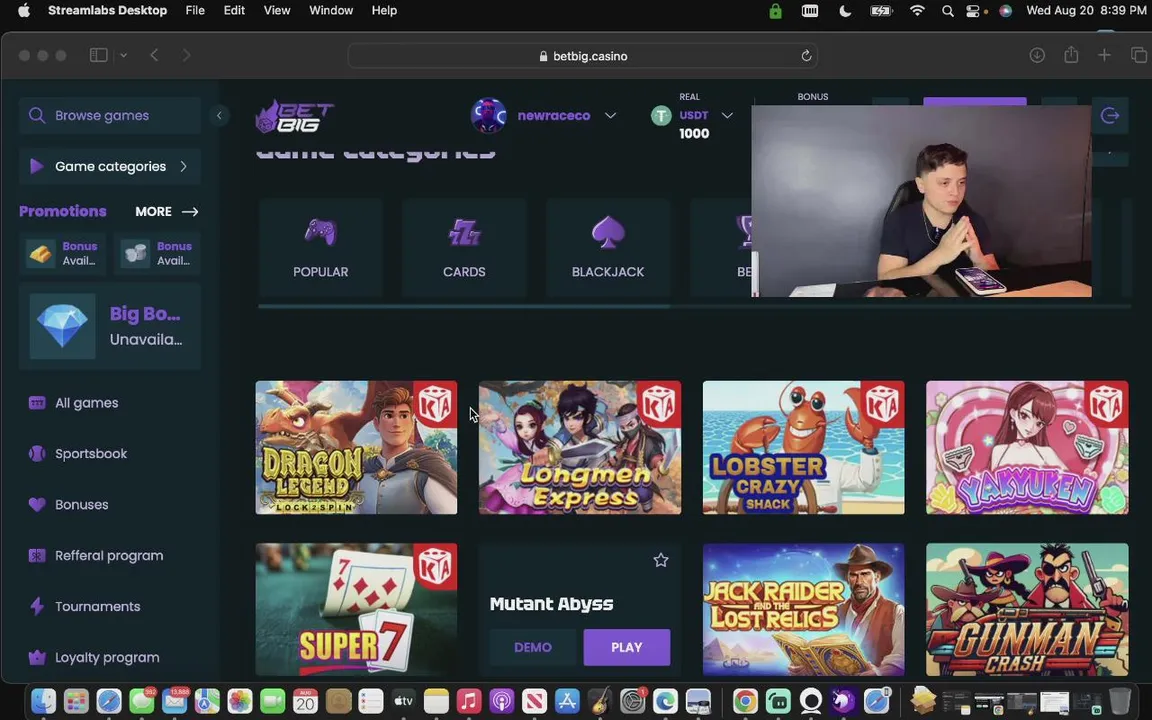
Task: Open the Gunman Crash game thumbnail
Action: coord(1027,610)
